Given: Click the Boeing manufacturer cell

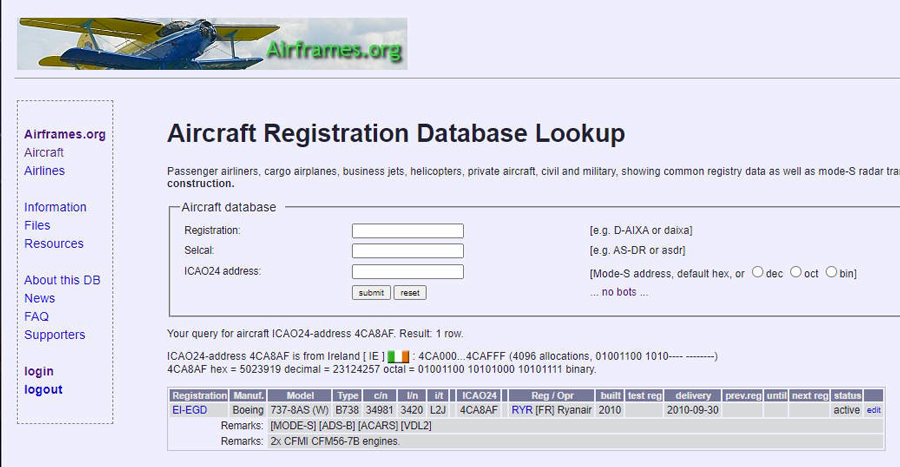Looking at the screenshot, I should pyautogui.click(x=248, y=410).
